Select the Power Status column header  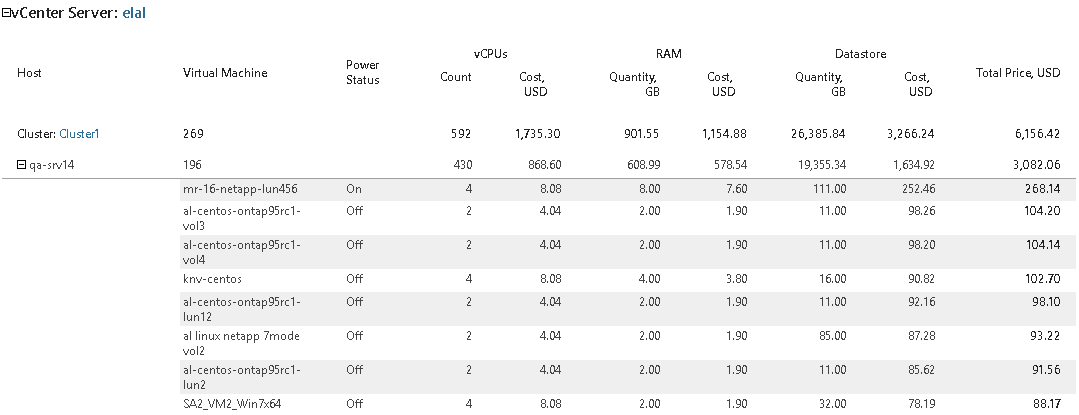363,72
